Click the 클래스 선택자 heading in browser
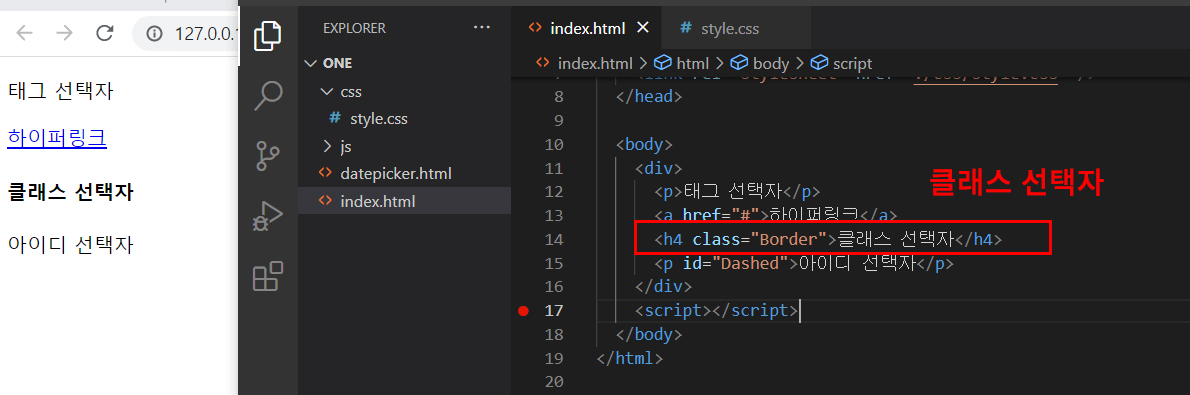The image size is (1190, 395). tap(71, 191)
